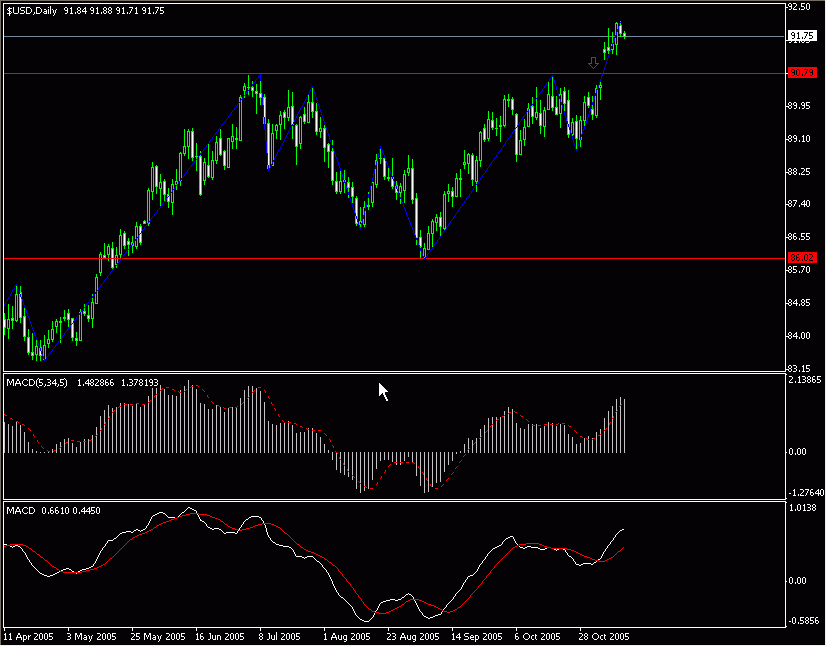826x646 pixels.
Task: Click the 2.13865 histogram scale value
Action: [x=805, y=381]
